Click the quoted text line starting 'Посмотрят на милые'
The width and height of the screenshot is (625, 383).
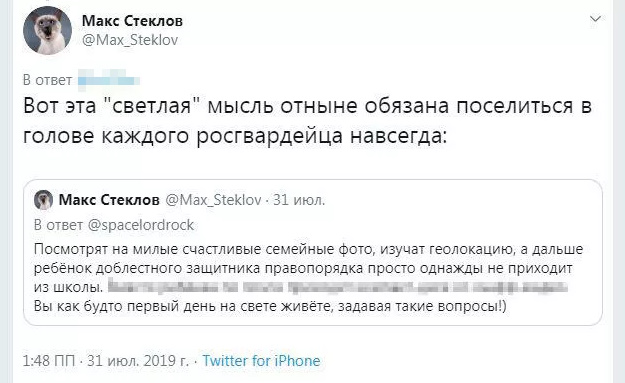(309, 249)
